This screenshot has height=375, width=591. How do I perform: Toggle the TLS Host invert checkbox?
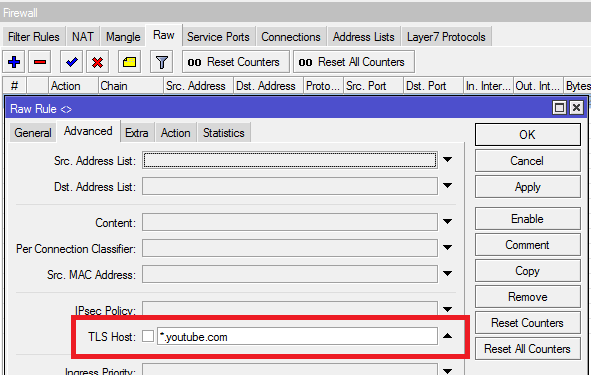[x=148, y=336]
